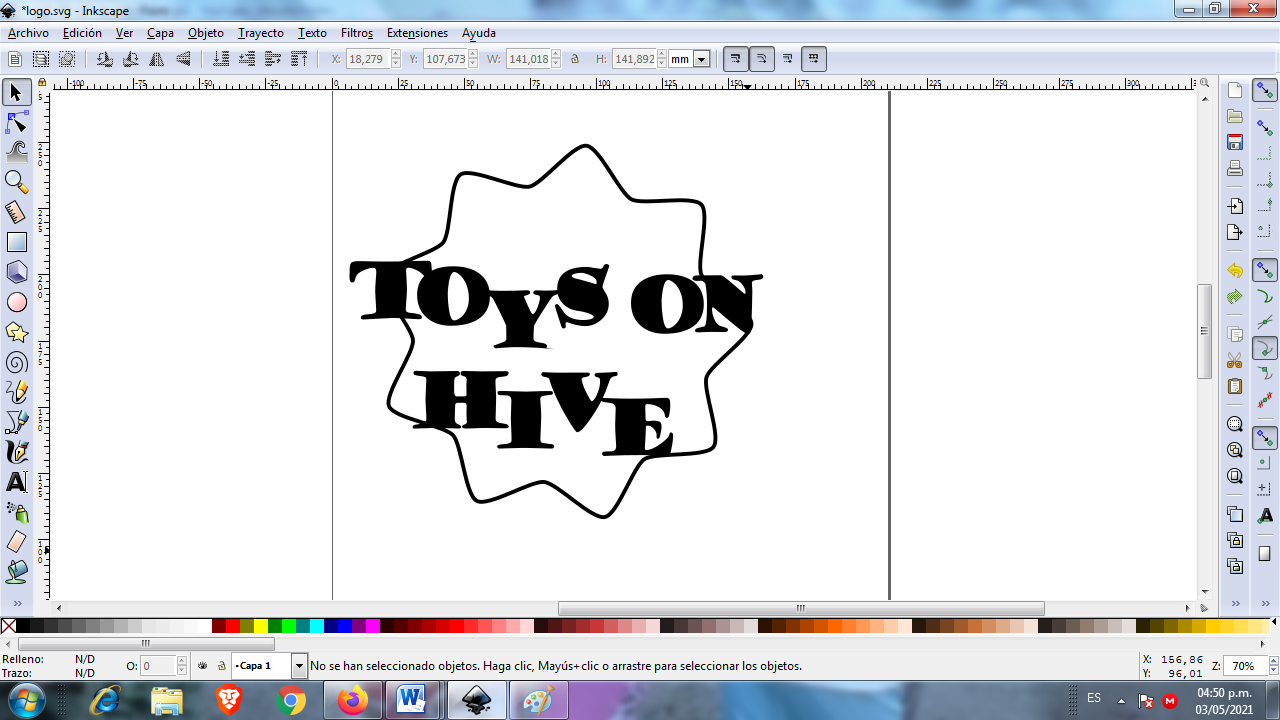Open the Trayecto menu

point(261,33)
